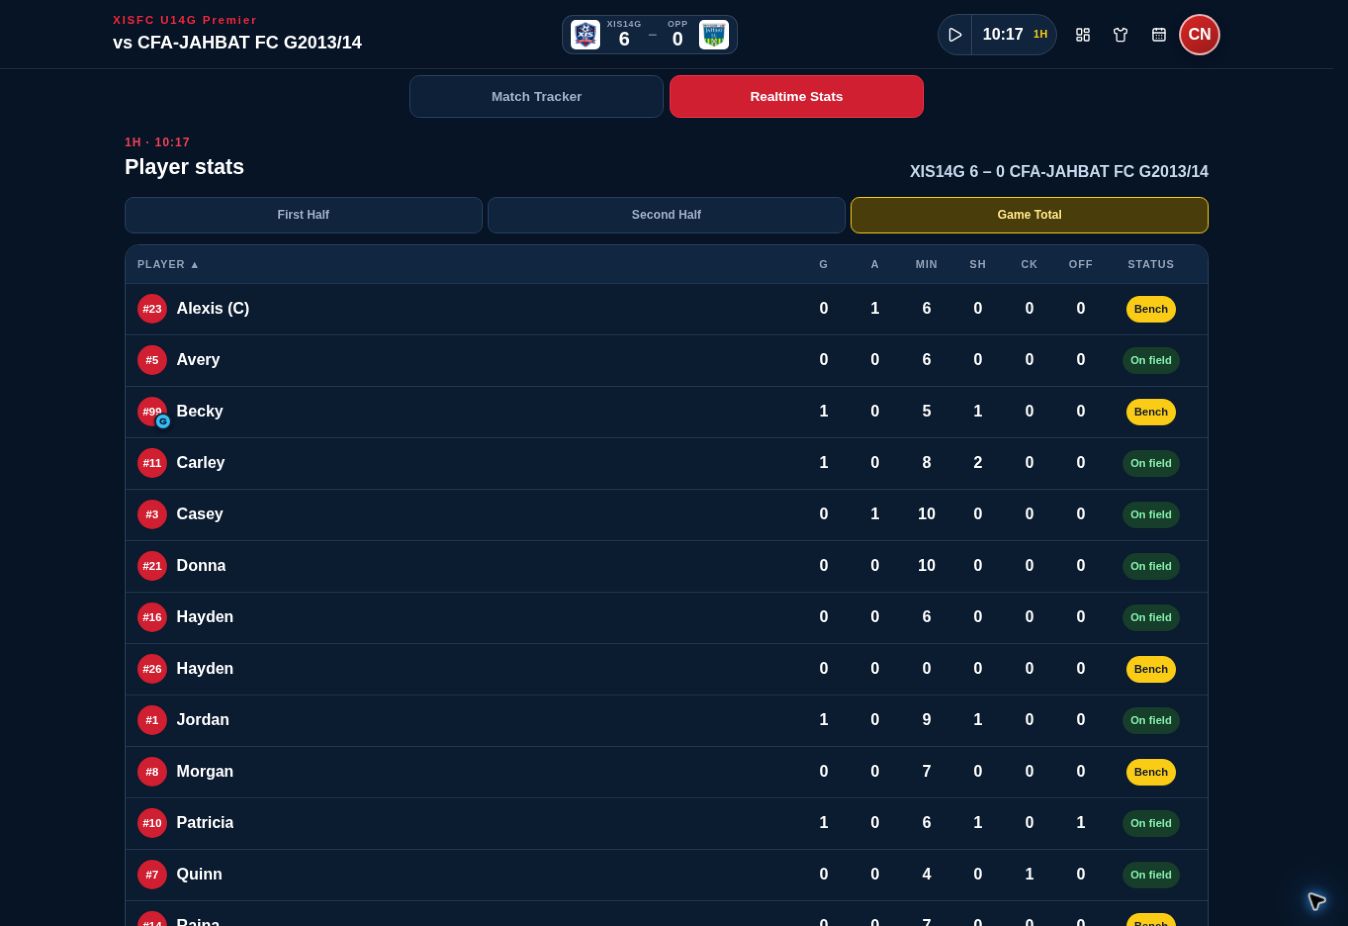Start the match timer with the play button
The width and height of the screenshot is (1348, 926).
955,35
